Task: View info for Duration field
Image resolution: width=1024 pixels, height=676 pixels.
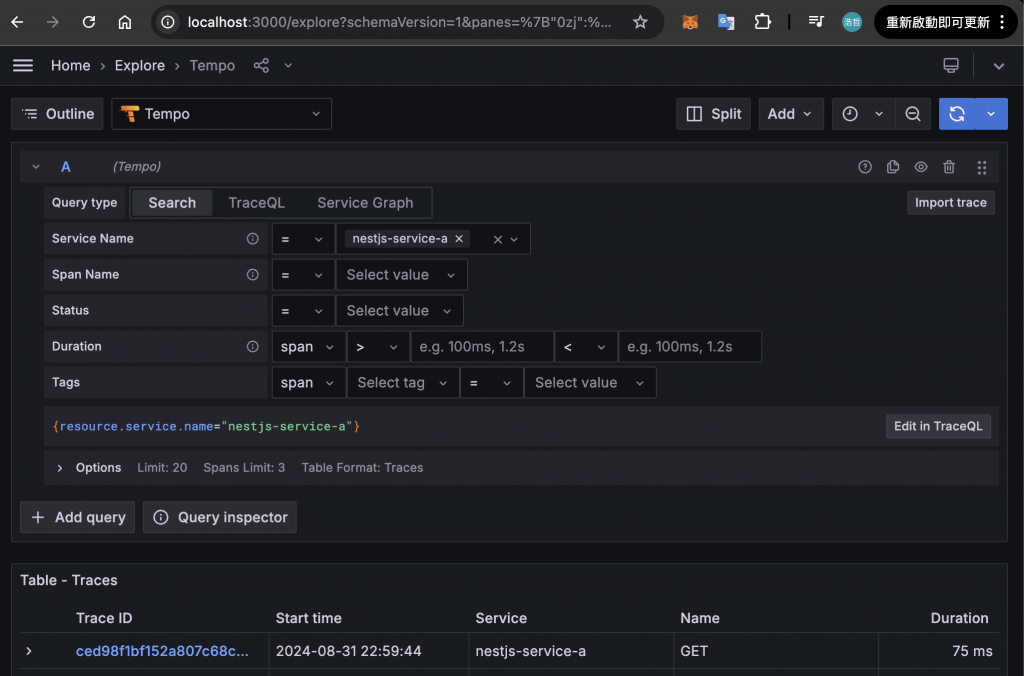Action: point(253,347)
